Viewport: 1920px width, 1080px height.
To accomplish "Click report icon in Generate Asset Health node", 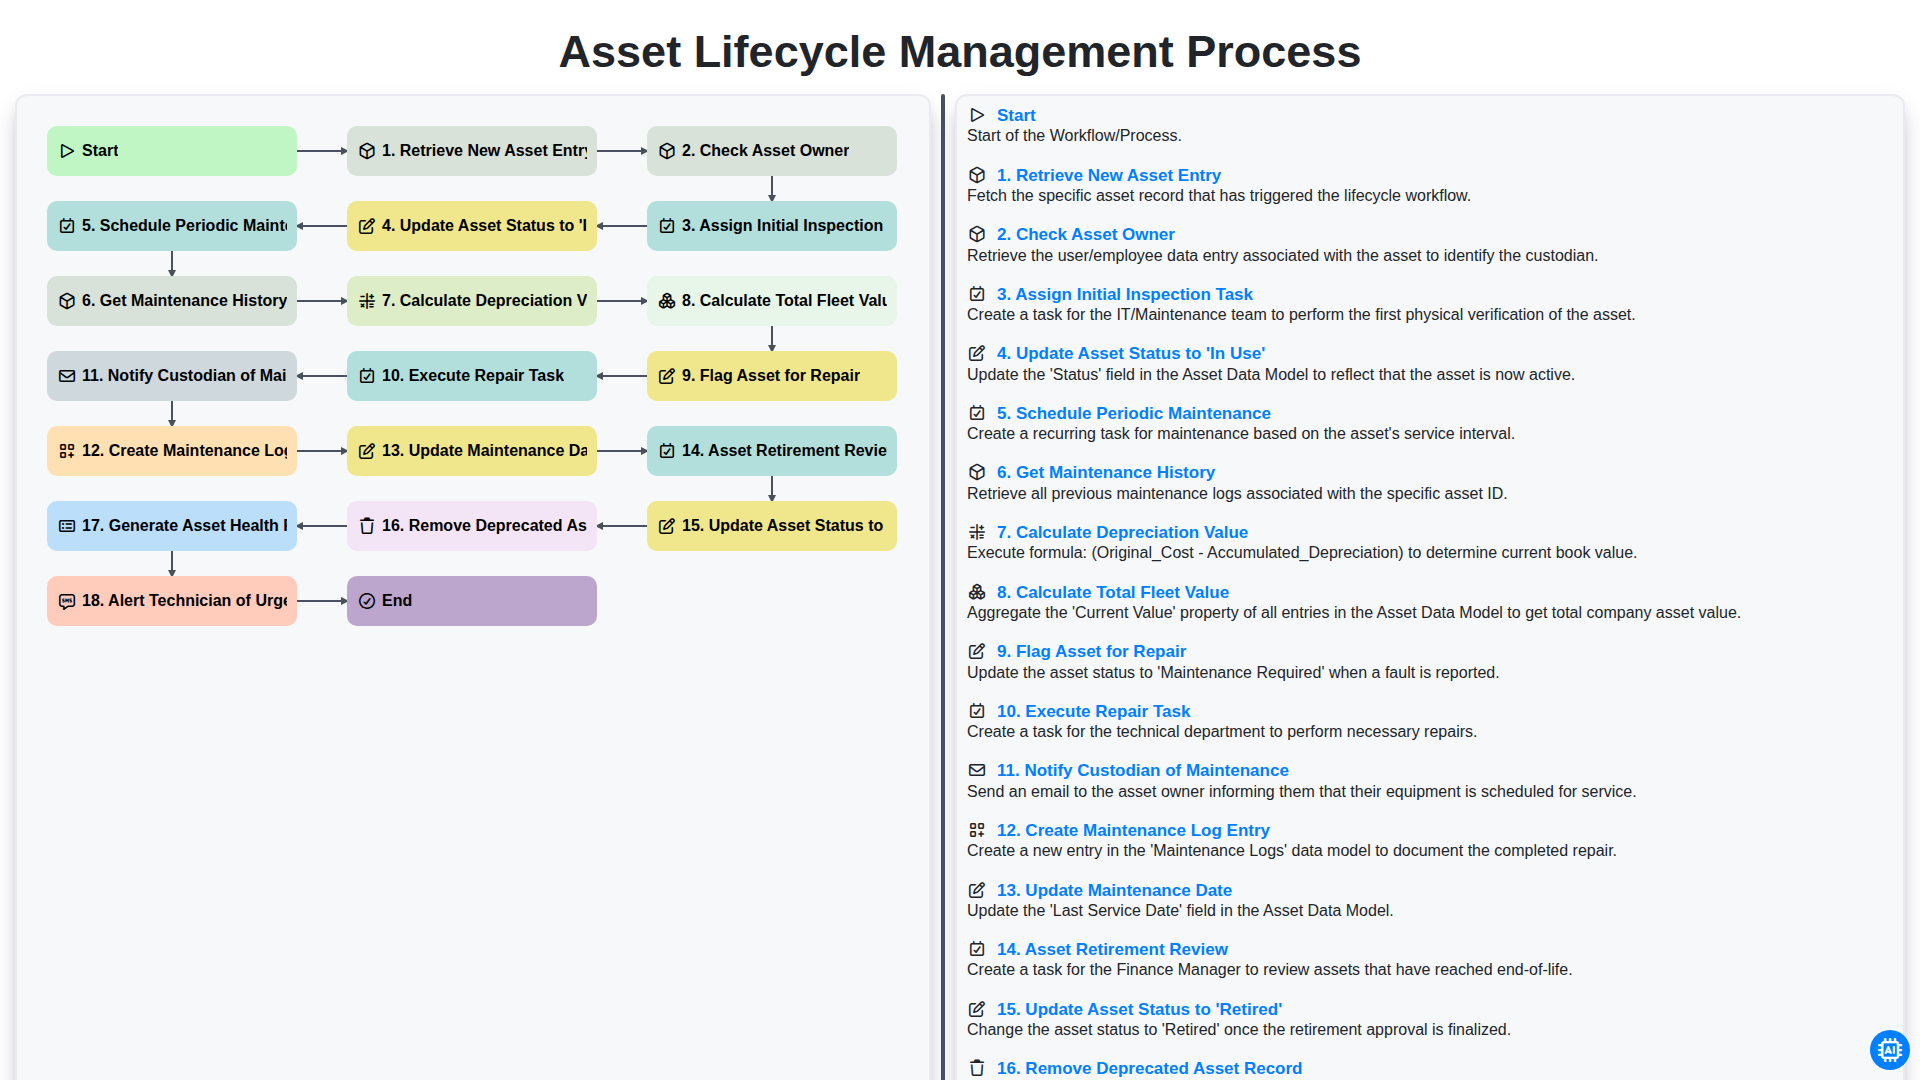I will (67, 526).
